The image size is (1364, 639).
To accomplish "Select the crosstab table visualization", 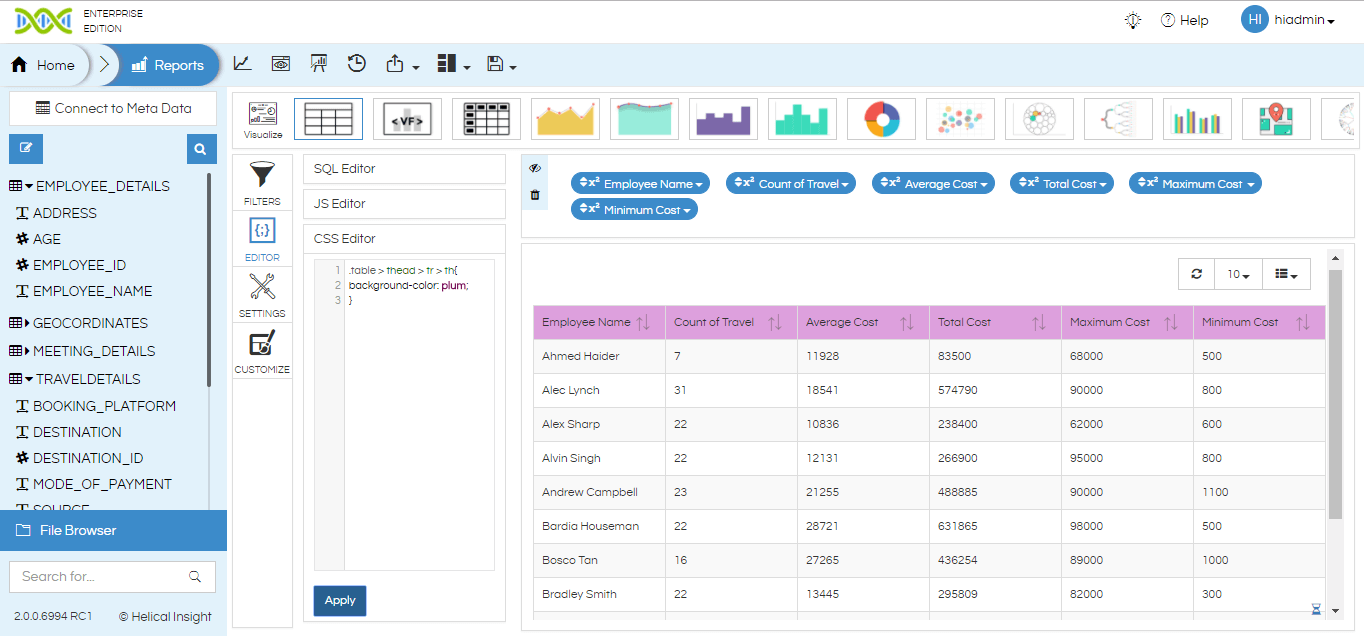I will tap(486, 119).
